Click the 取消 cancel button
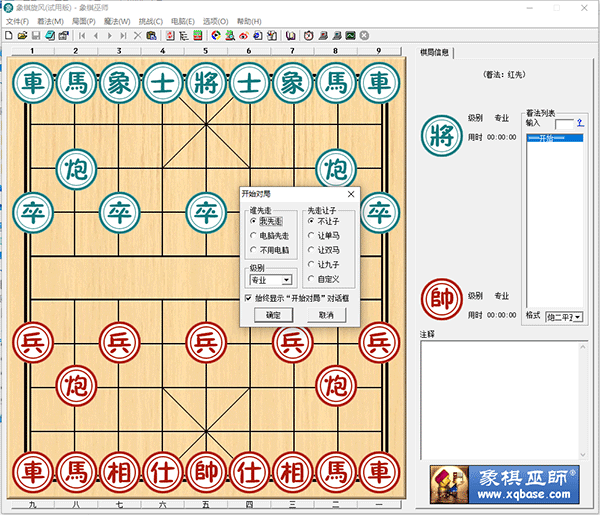 (326, 315)
